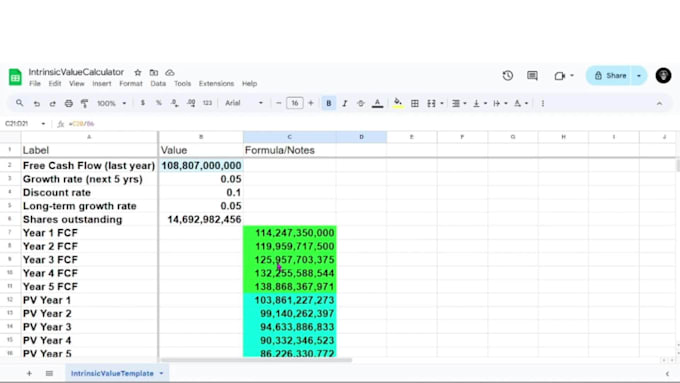Screen dimensions: 680x383
Task: Open the borders tool
Action: tap(415, 103)
